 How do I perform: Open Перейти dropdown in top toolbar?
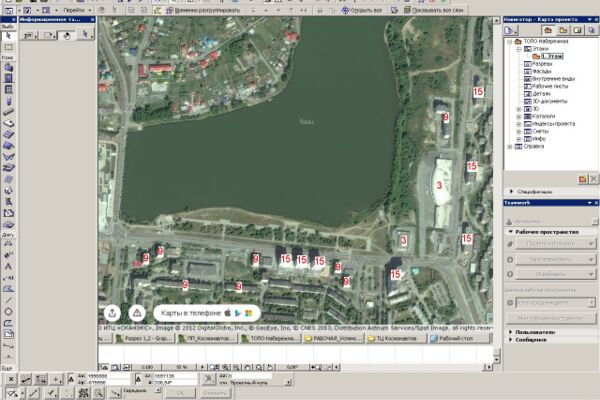[x=77, y=10]
